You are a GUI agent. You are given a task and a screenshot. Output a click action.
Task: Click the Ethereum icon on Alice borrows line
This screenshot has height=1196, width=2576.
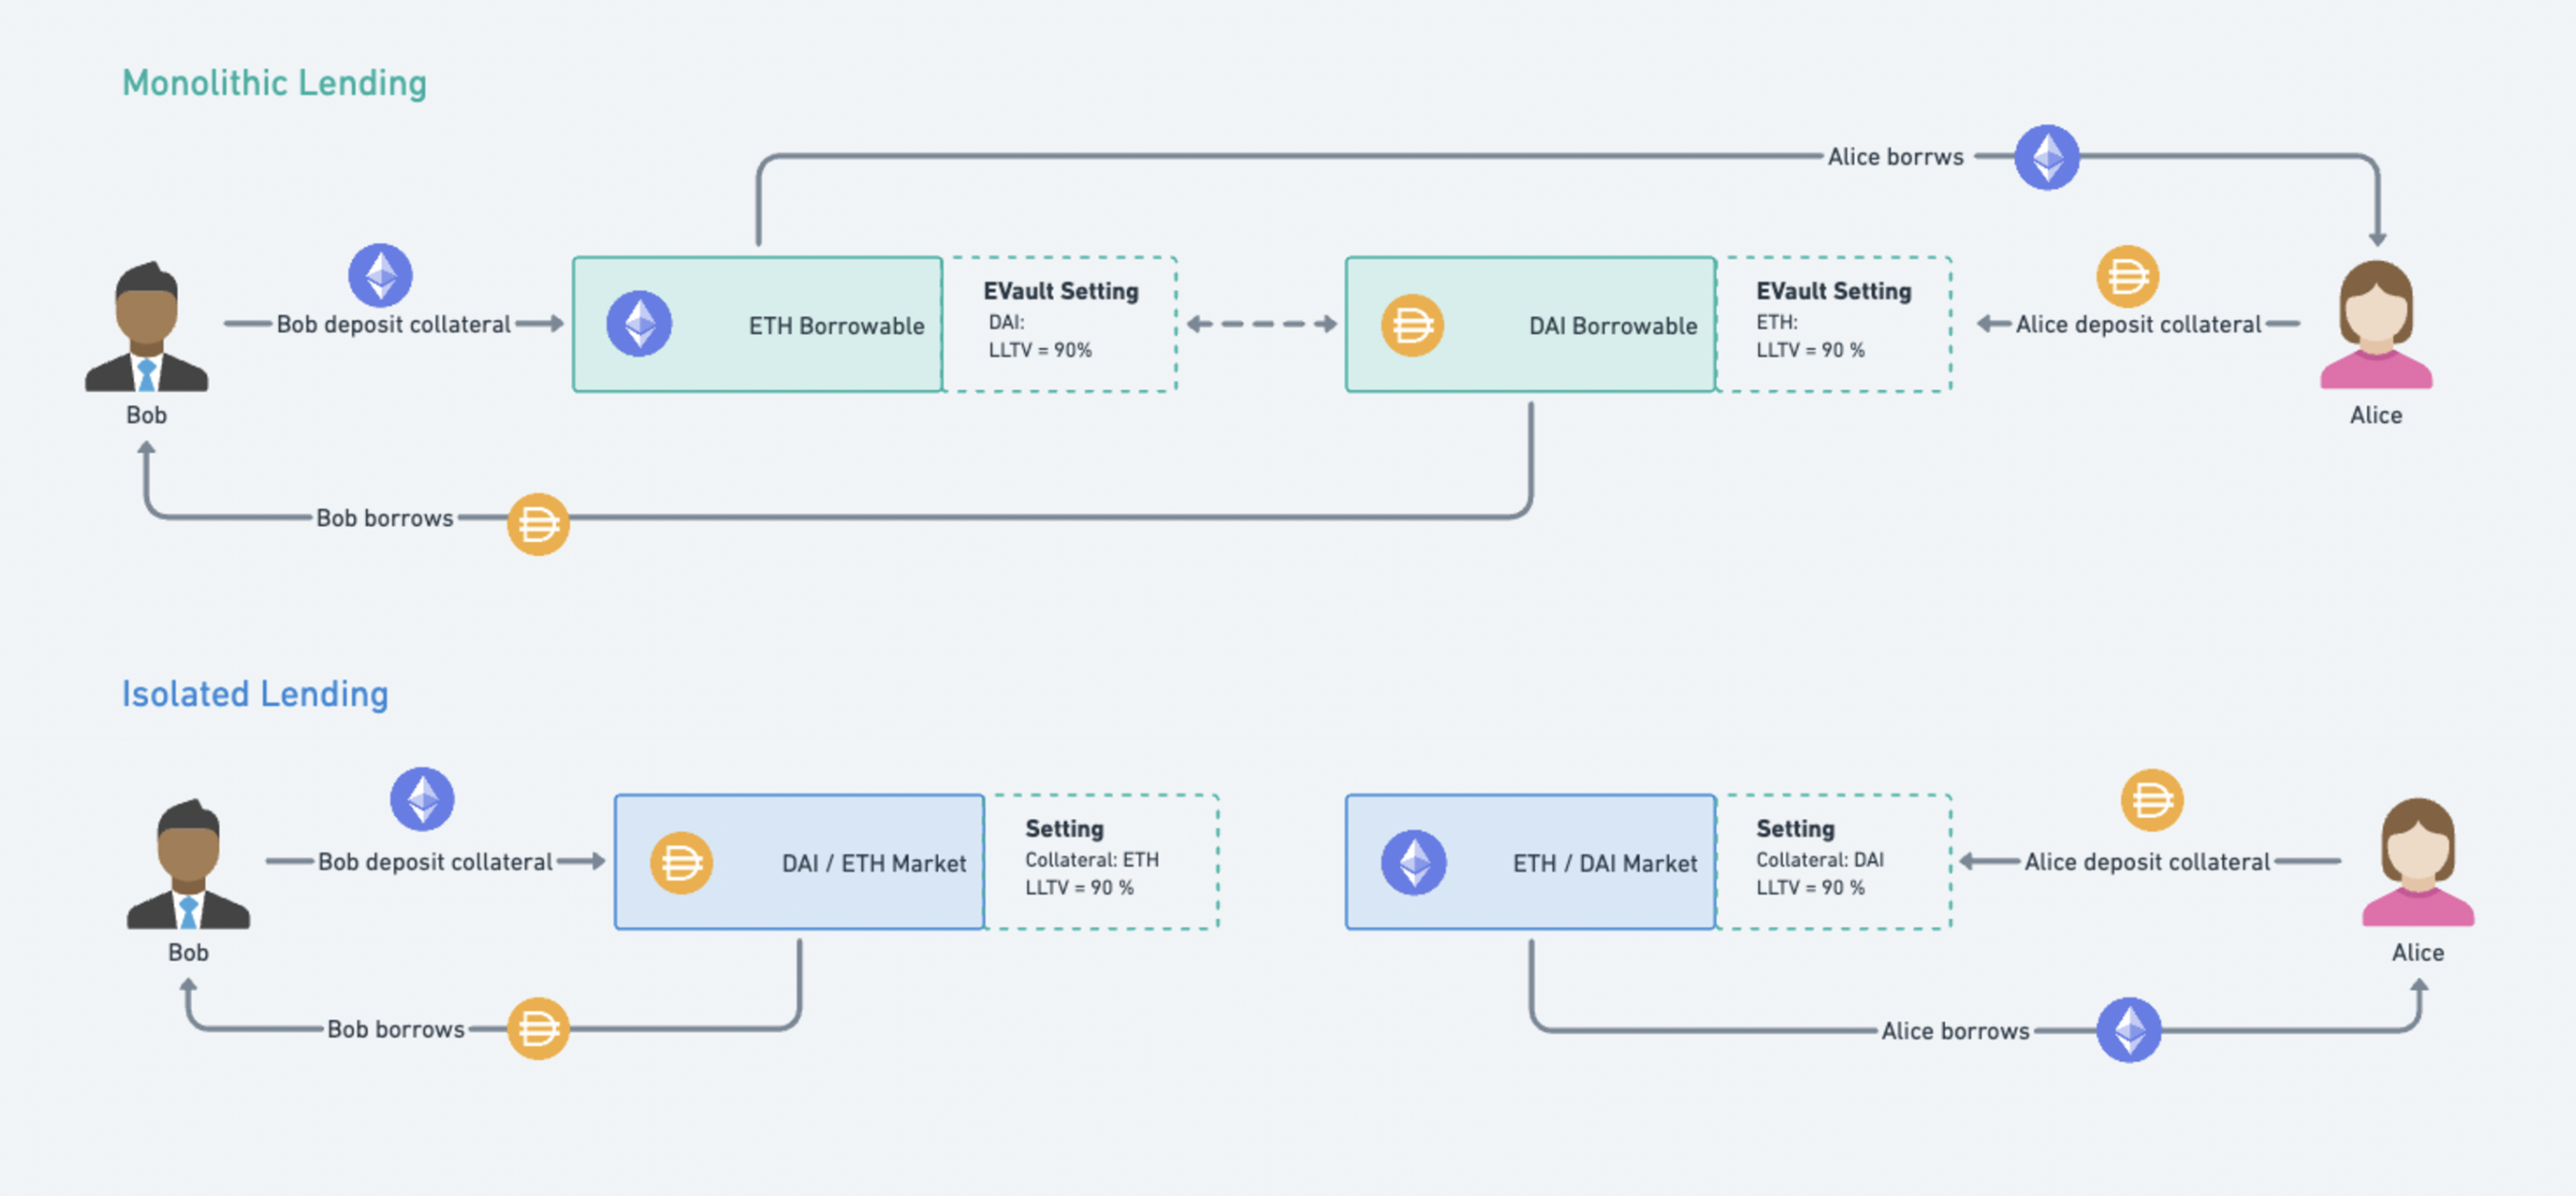tap(2128, 1029)
